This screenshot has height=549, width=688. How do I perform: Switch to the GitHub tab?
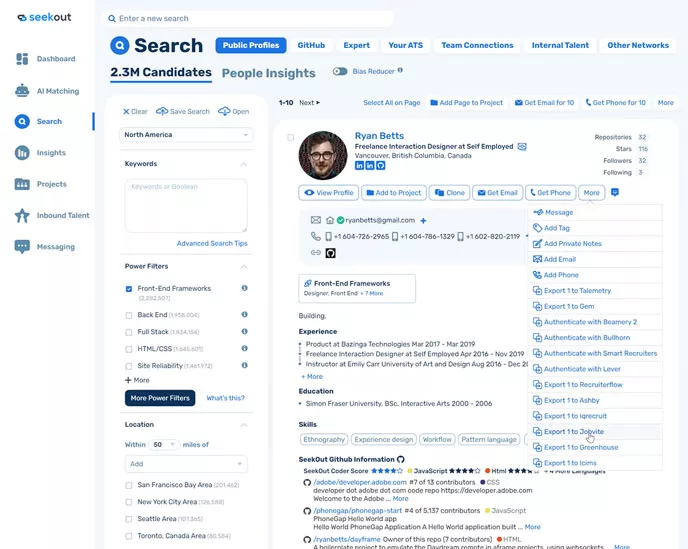point(311,46)
